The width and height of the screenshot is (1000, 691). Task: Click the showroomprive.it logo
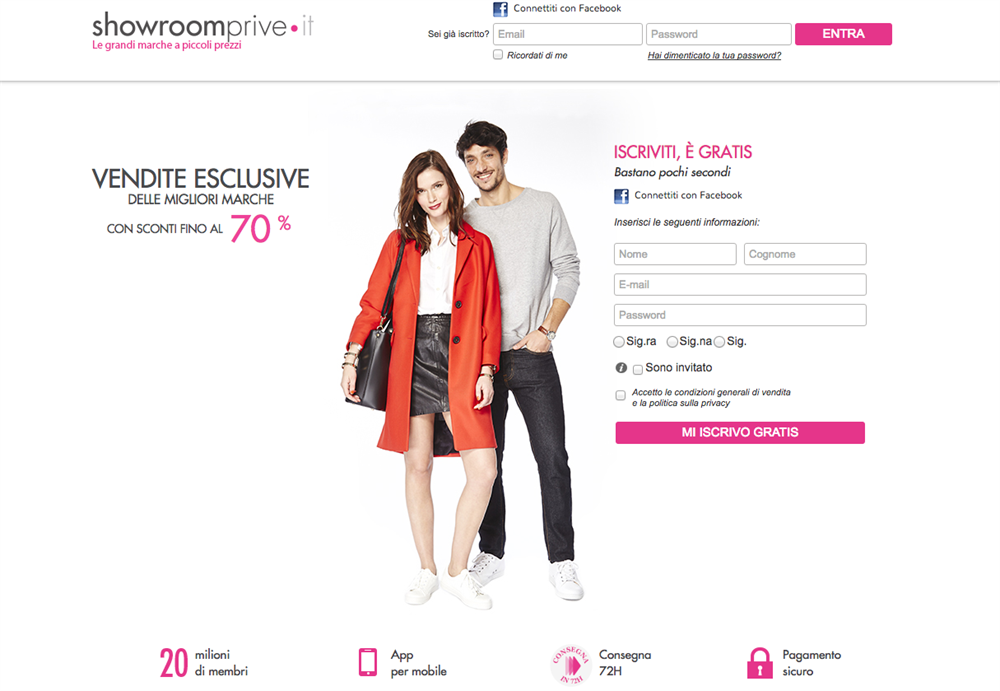[203, 31]
